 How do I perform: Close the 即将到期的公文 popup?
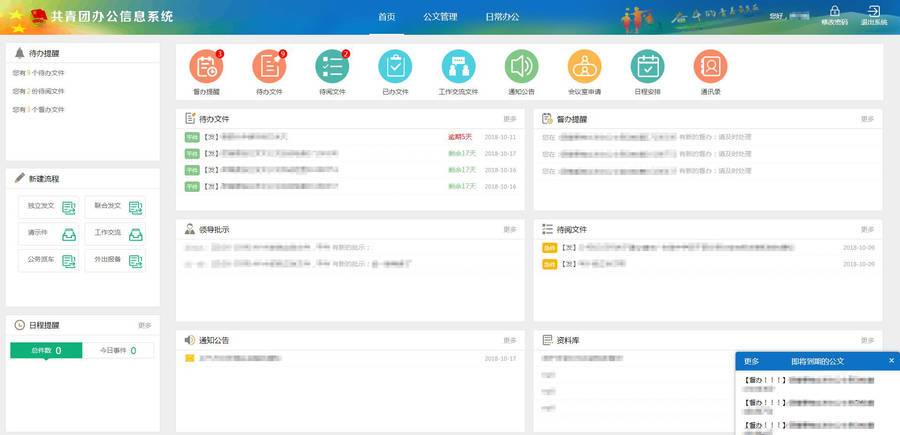pos(891,360)
